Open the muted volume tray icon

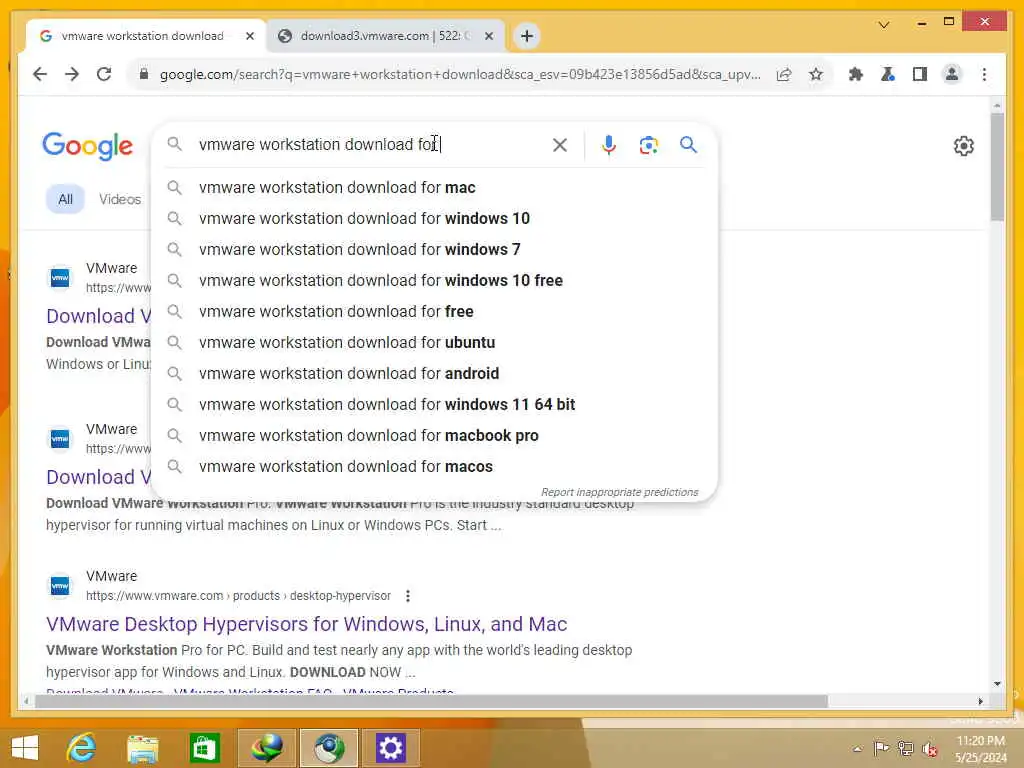929,748
